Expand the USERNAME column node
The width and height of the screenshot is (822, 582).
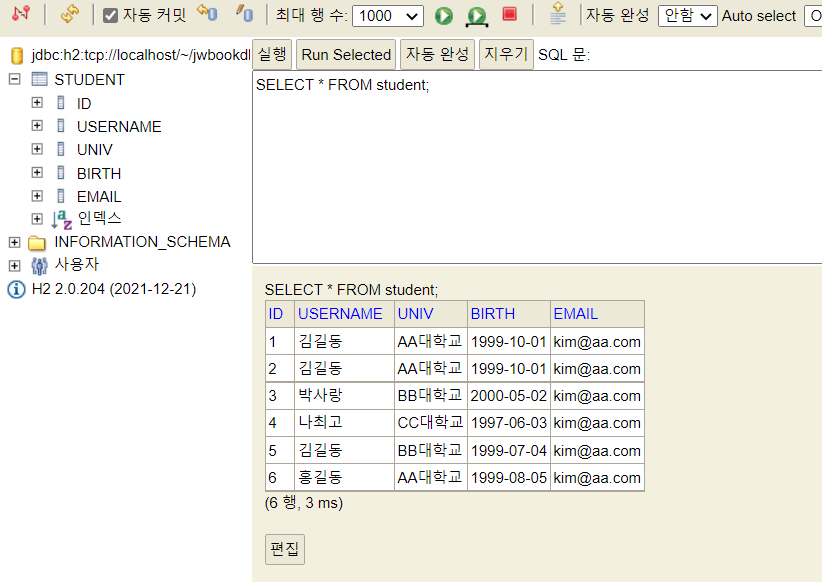point(37,125)
